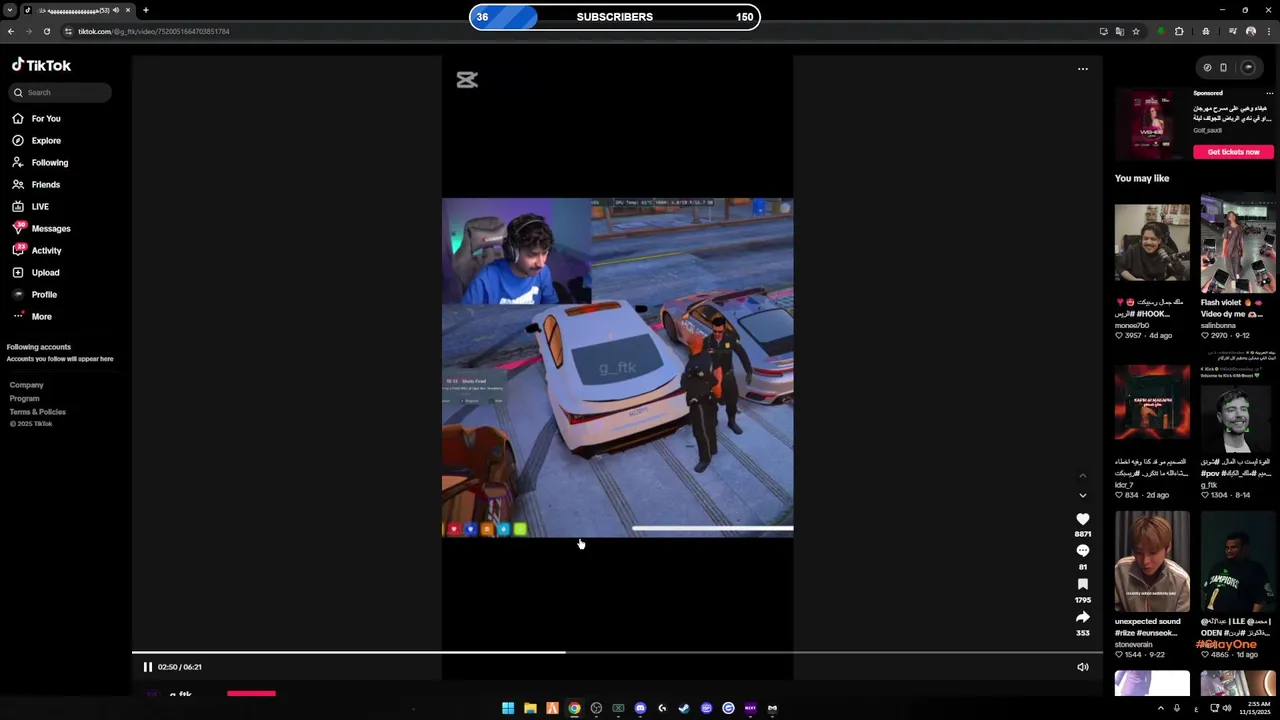1280x720 pixels.
Task: Click the accounts you follow notice text
Action: (60, 359)
